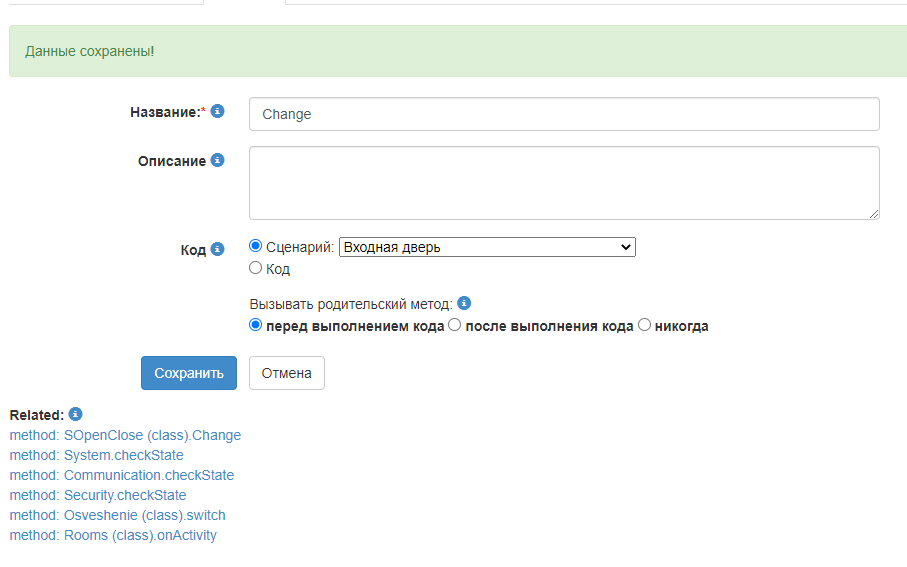Click info icon beside Описание label

point(217,160)
